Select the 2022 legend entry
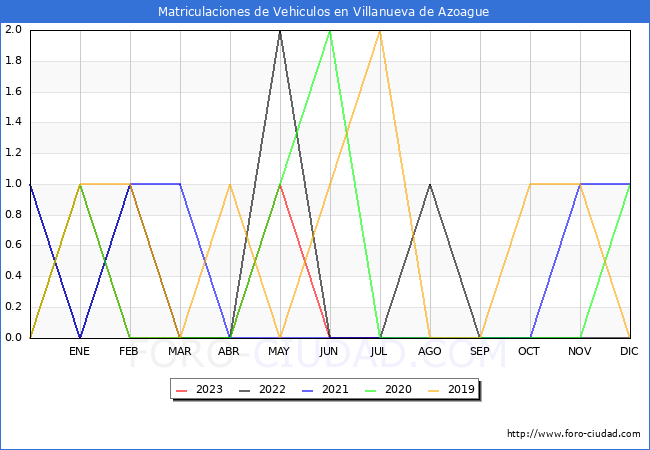The height and width of the screenshot is (450, 650). click(263, 390)
